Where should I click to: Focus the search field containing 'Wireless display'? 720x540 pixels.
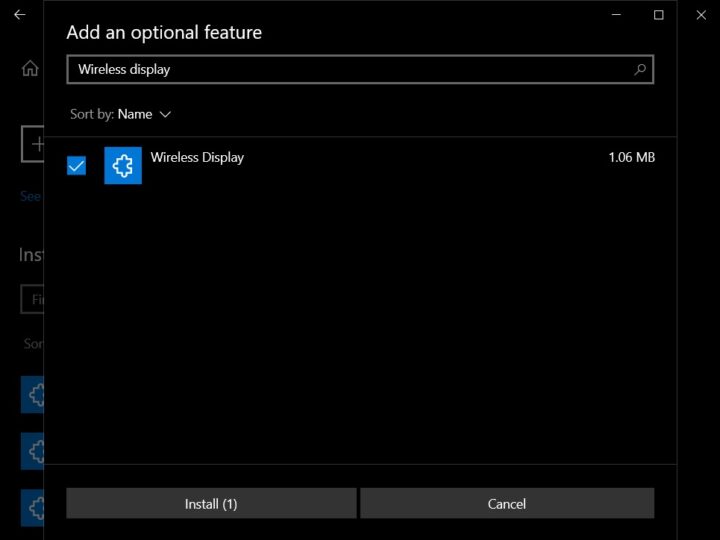(x=350, y=69)
